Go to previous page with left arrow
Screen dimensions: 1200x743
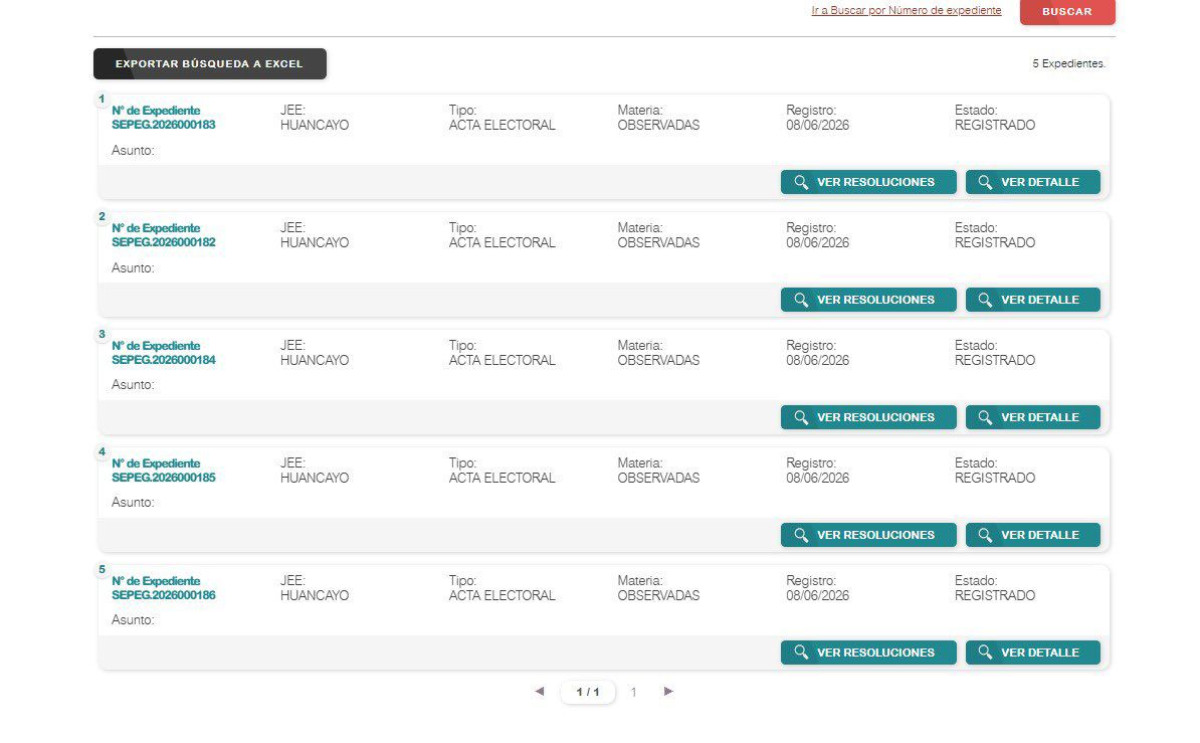tap(540, 691)
